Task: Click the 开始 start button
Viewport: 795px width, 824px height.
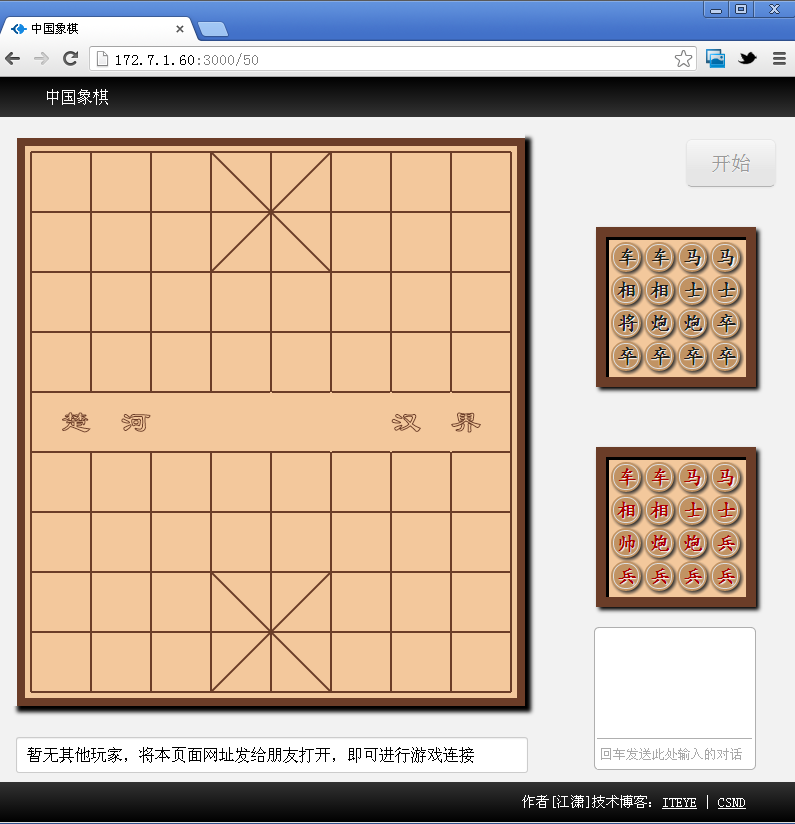Action: (730, 163)
